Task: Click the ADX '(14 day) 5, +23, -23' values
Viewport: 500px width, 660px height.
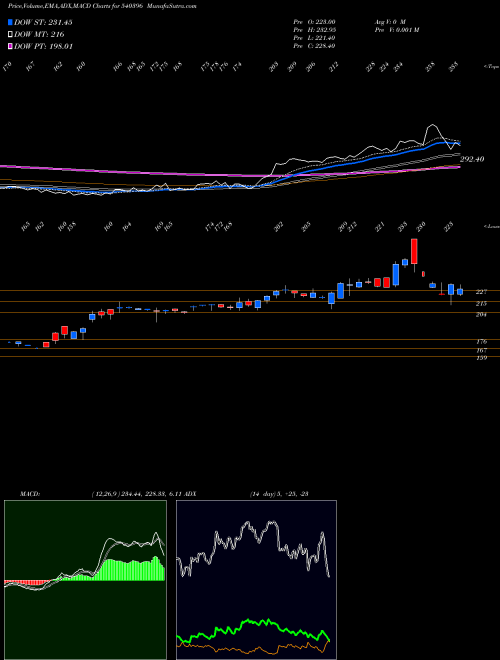Action: (279, 494)
